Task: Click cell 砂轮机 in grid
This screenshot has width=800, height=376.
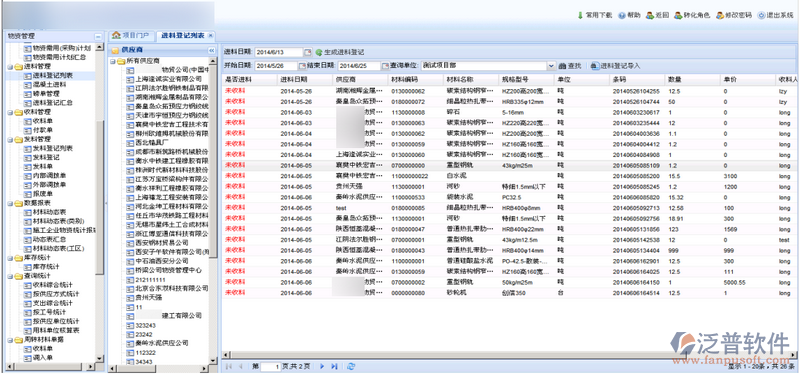Action: pos(456,293)
